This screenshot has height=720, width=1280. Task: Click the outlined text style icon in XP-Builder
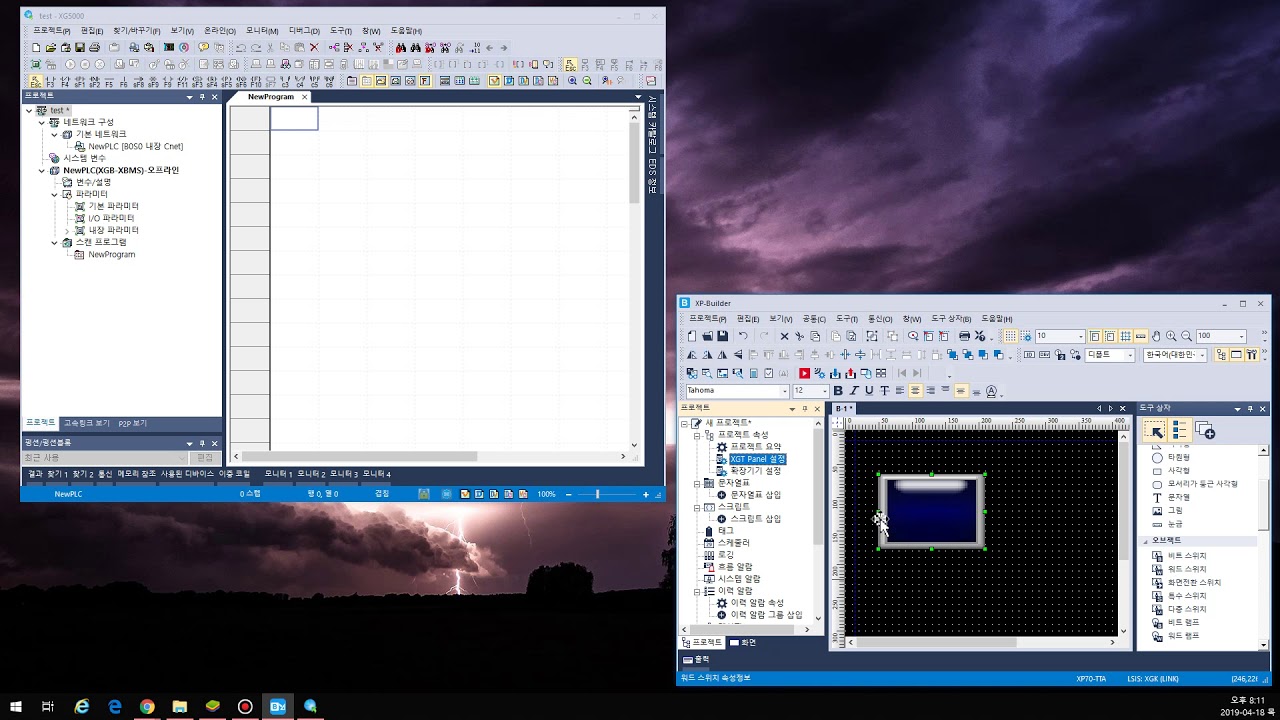(x=991, y=391)
